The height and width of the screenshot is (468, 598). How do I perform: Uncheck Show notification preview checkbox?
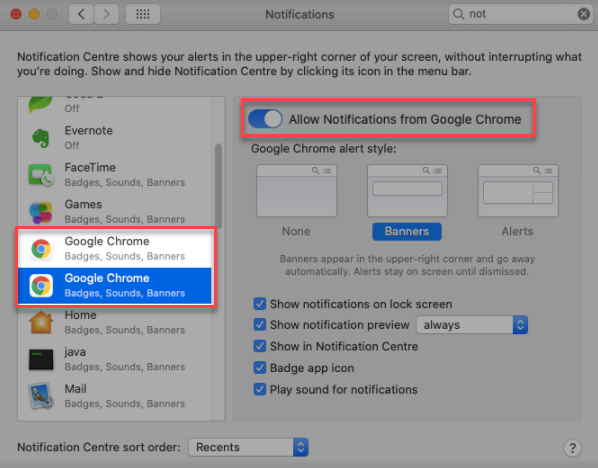tap(260, 325)
